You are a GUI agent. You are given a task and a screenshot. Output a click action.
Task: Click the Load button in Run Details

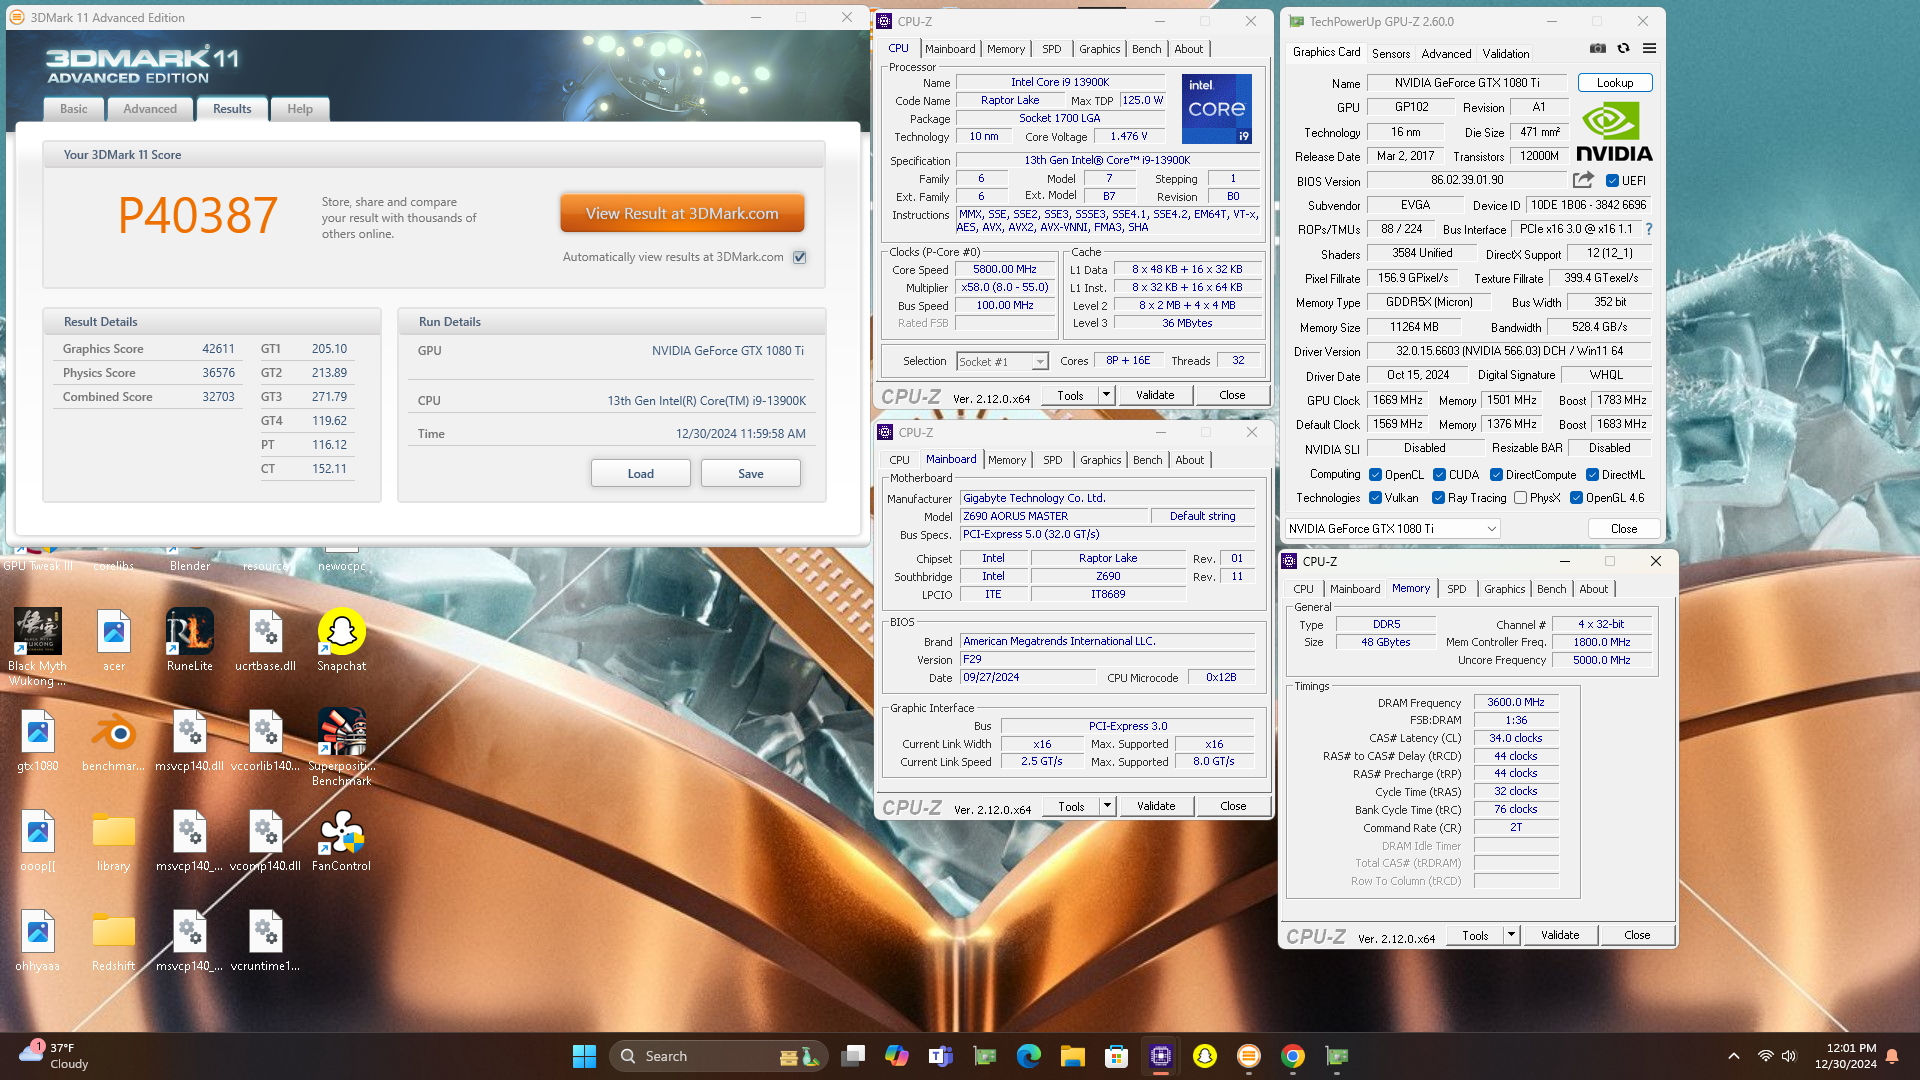641,474
